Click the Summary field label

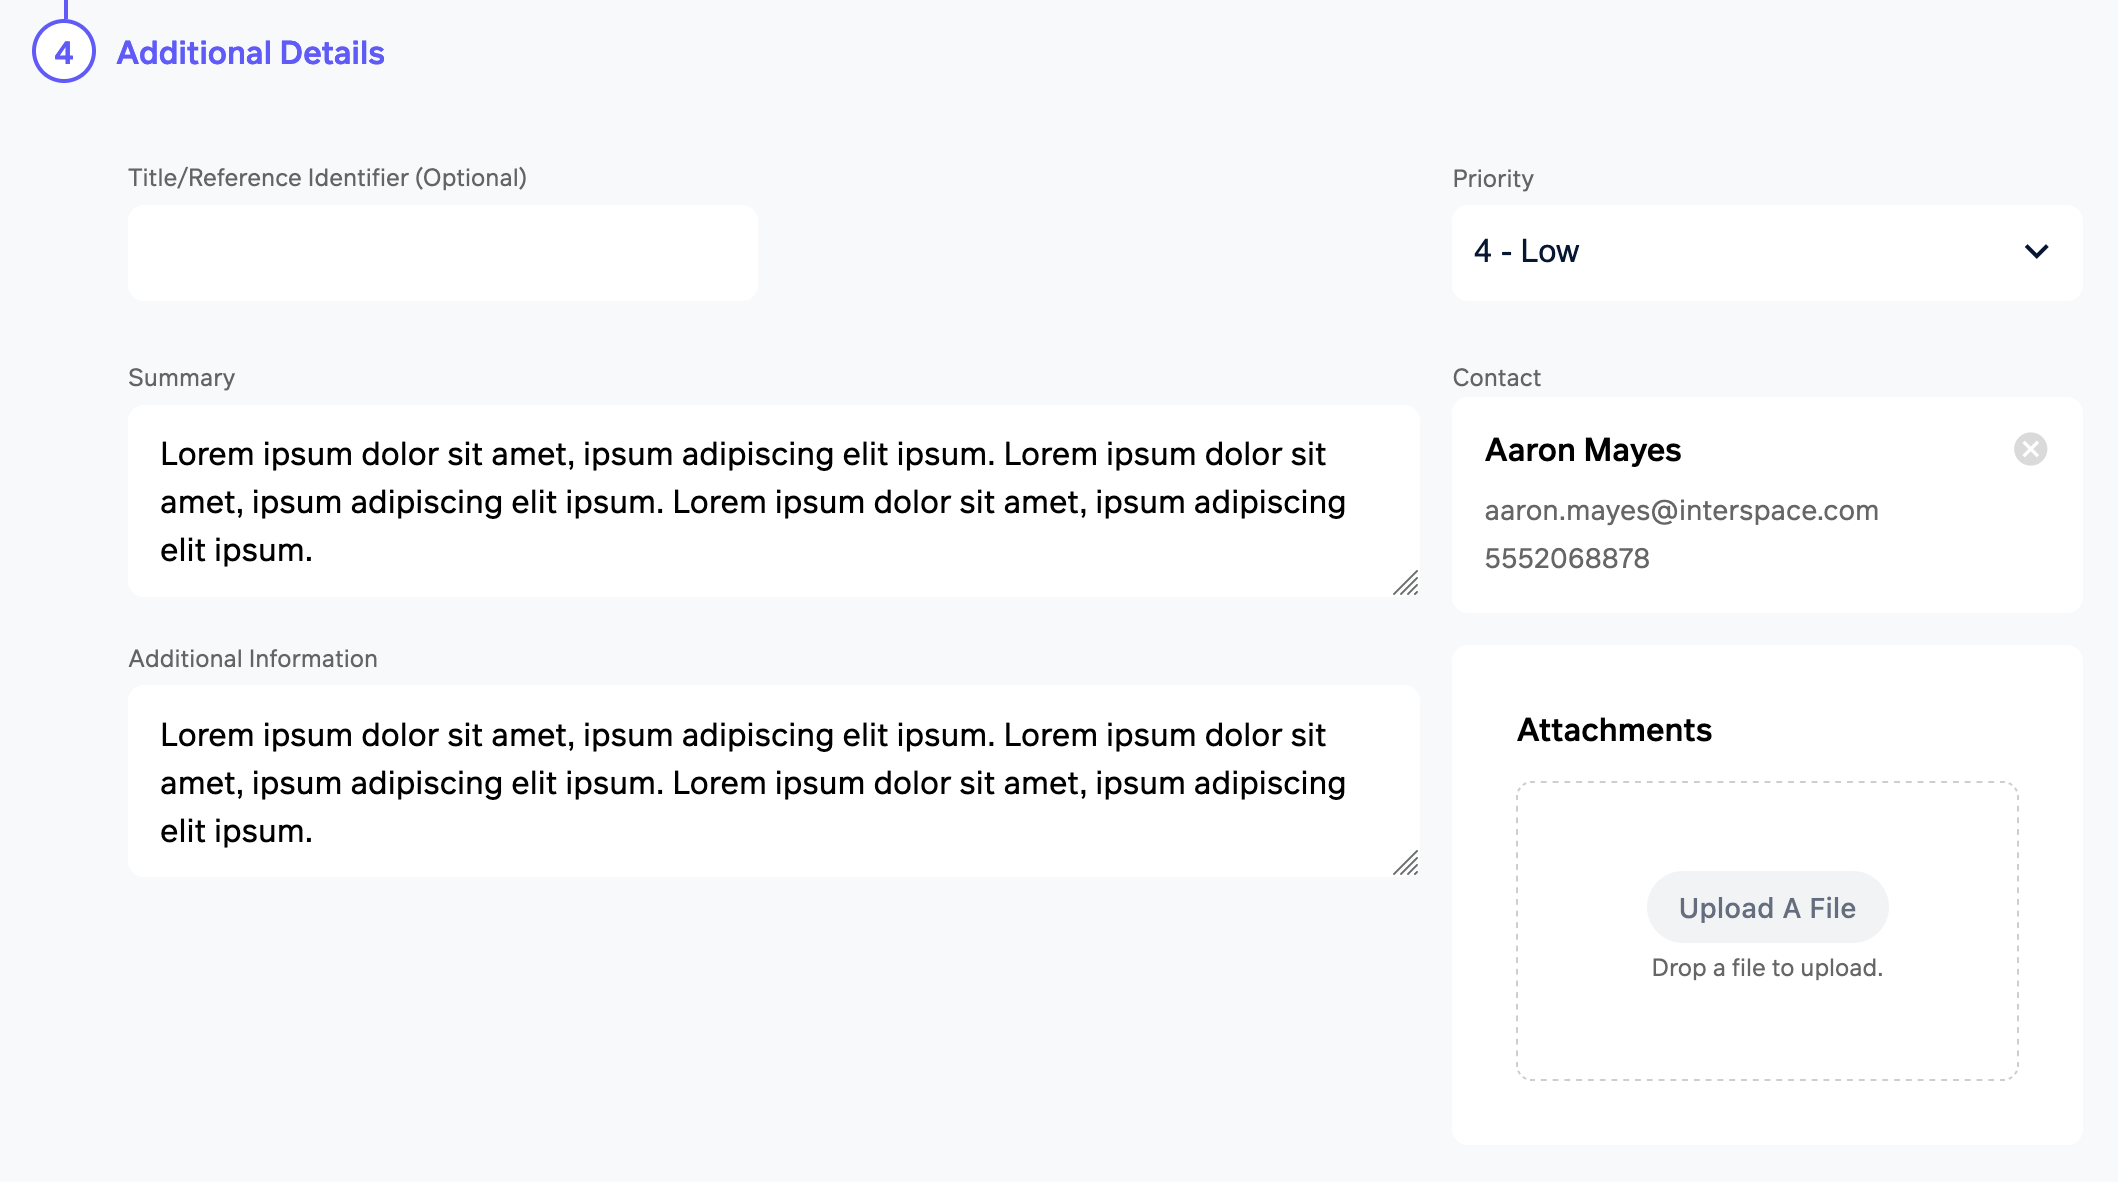click(181, 378)
